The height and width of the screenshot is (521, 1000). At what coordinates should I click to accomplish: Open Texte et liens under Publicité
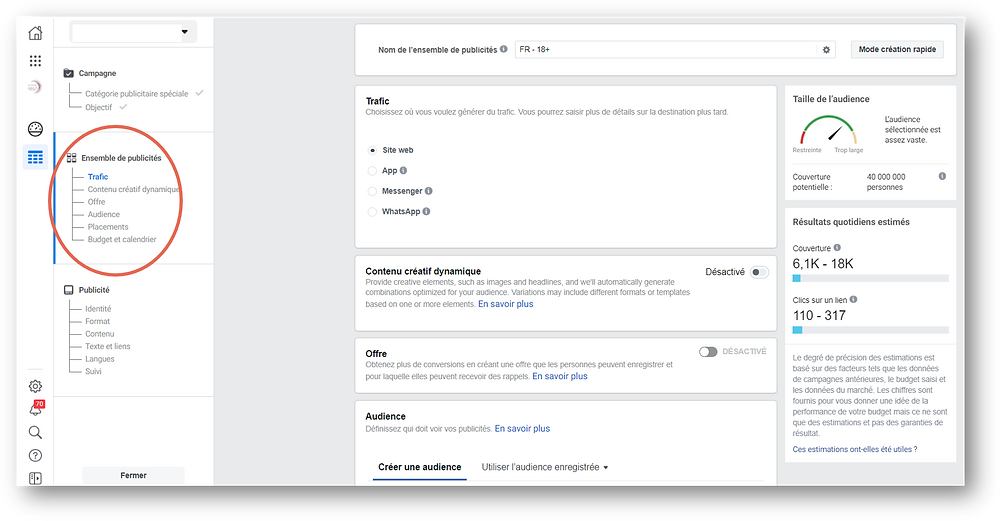point(108,346)
